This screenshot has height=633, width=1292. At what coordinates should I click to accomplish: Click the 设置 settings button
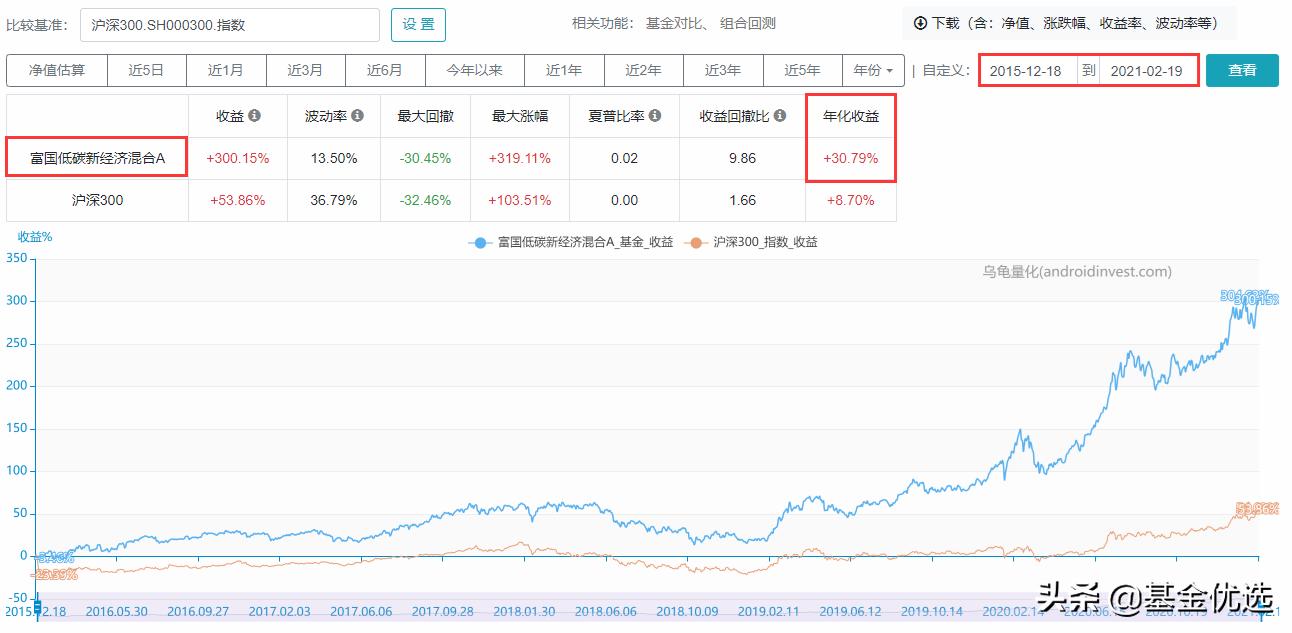(418, 24)
